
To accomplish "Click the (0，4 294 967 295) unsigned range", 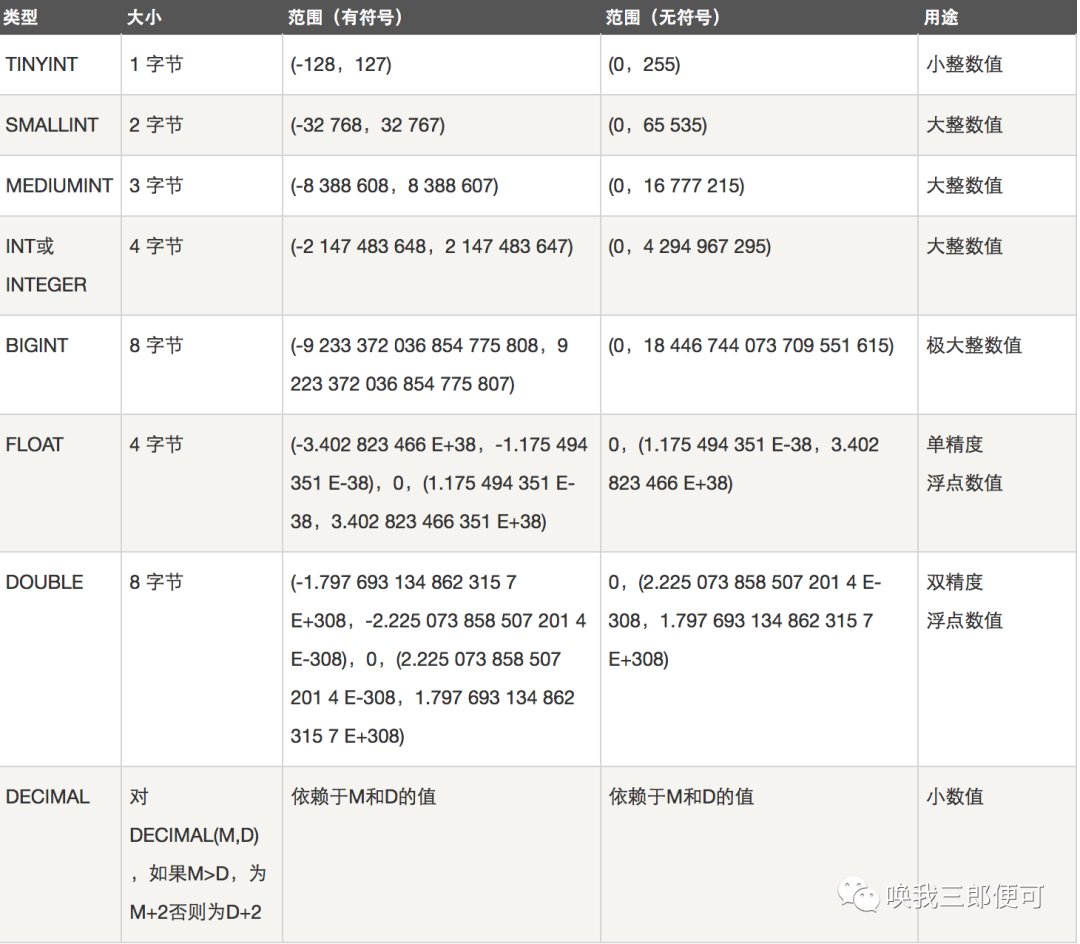I will coord(689,246).
